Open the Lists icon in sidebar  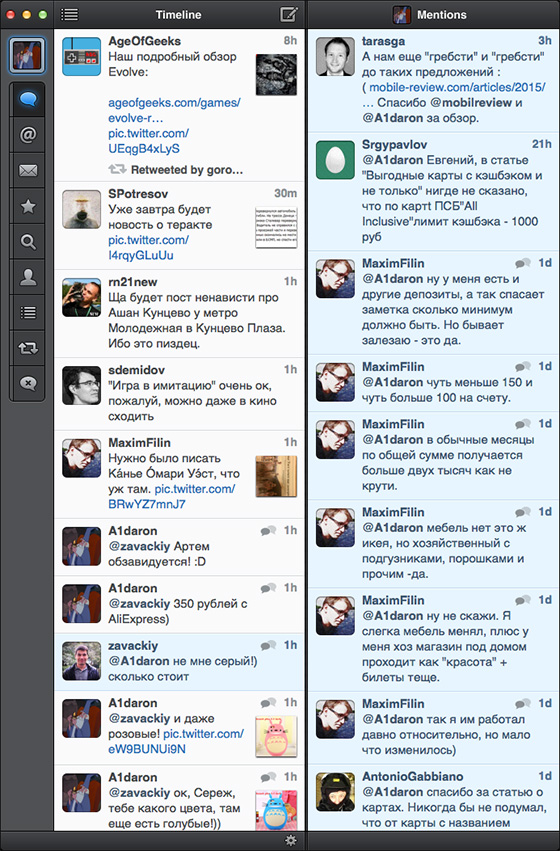(x=28, y=313)
